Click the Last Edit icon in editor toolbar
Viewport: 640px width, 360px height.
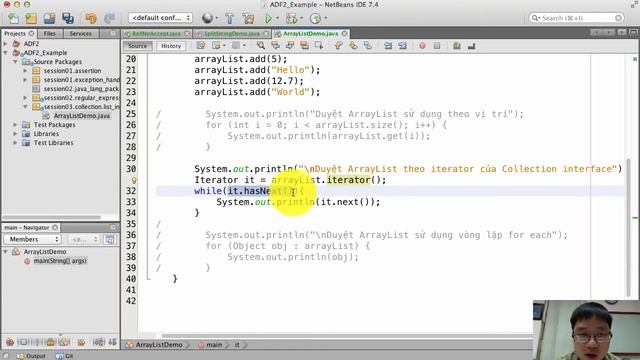click(x=200, y=46)
